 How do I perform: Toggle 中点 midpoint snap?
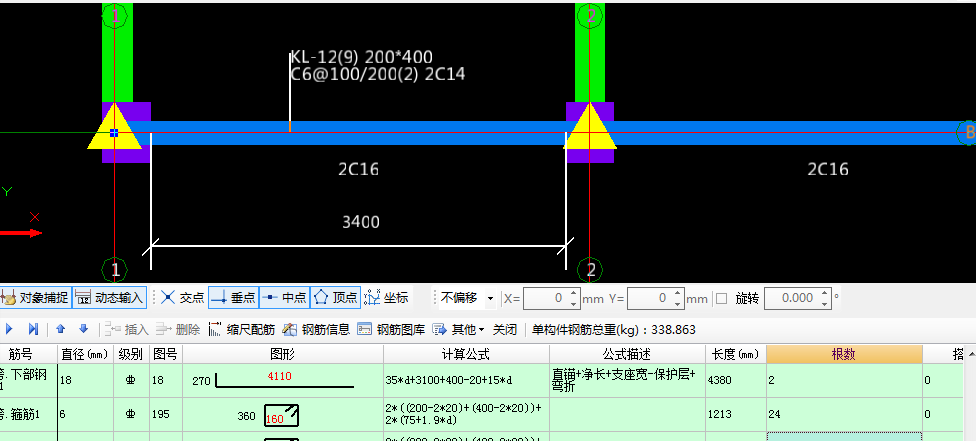tap(284, 298)
